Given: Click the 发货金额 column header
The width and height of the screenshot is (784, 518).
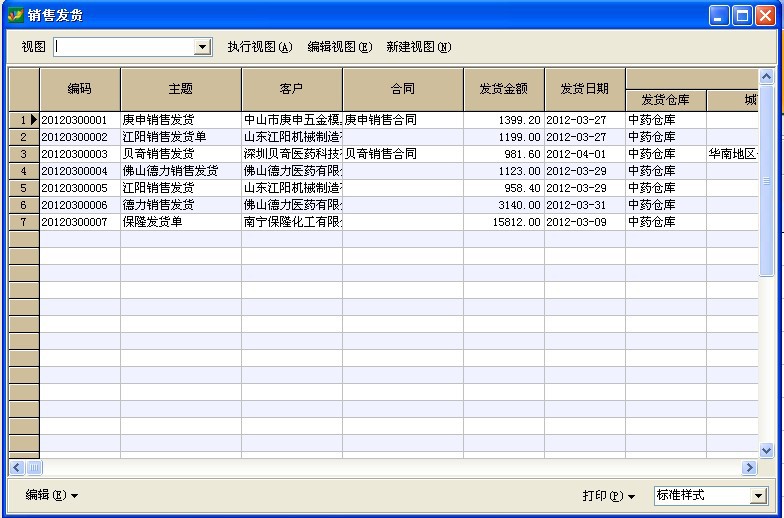Looking at the screenshot, I should click(504, 89).
